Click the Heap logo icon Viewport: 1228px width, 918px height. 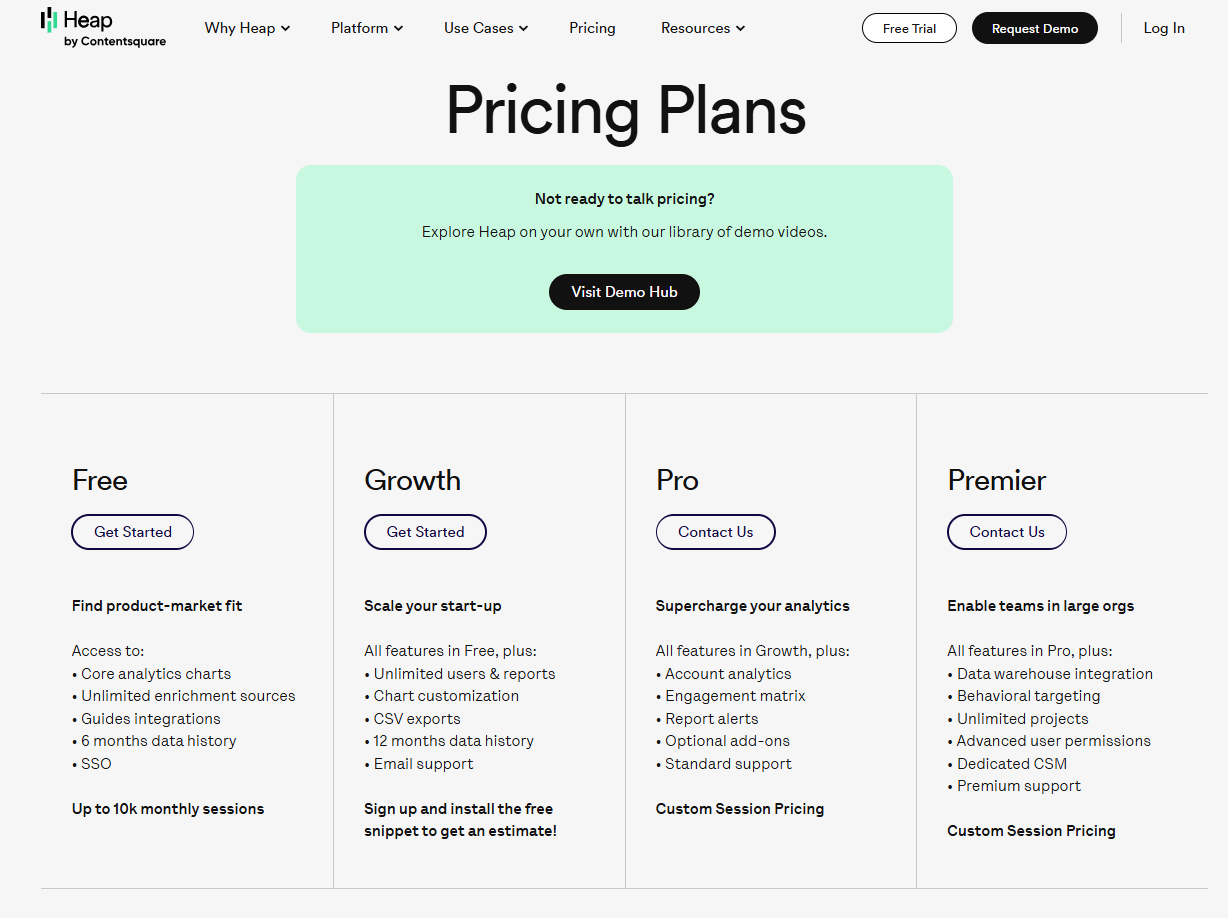49,22
